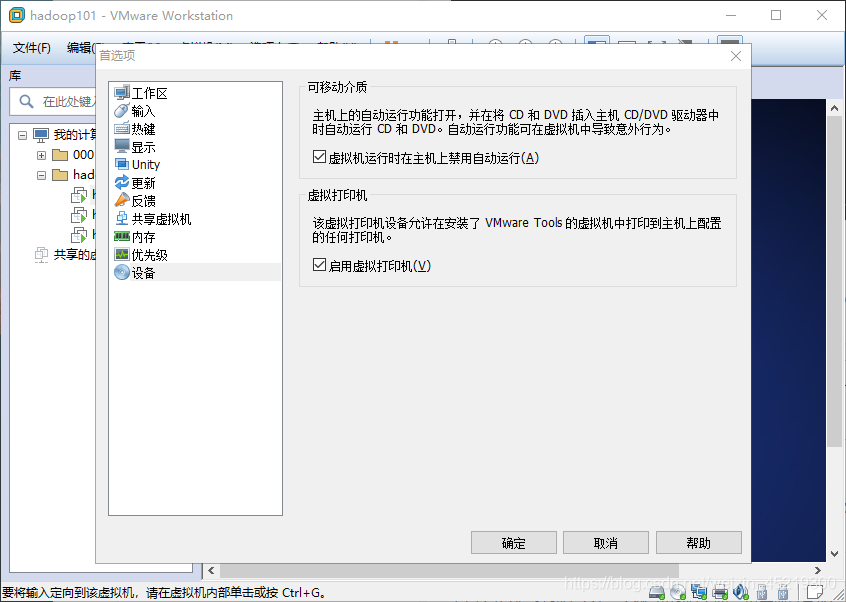The width and height of the screenshot is (846, 602).
Task: Select the 共享虚拟机 preferences item
Action: click(156, 218)
